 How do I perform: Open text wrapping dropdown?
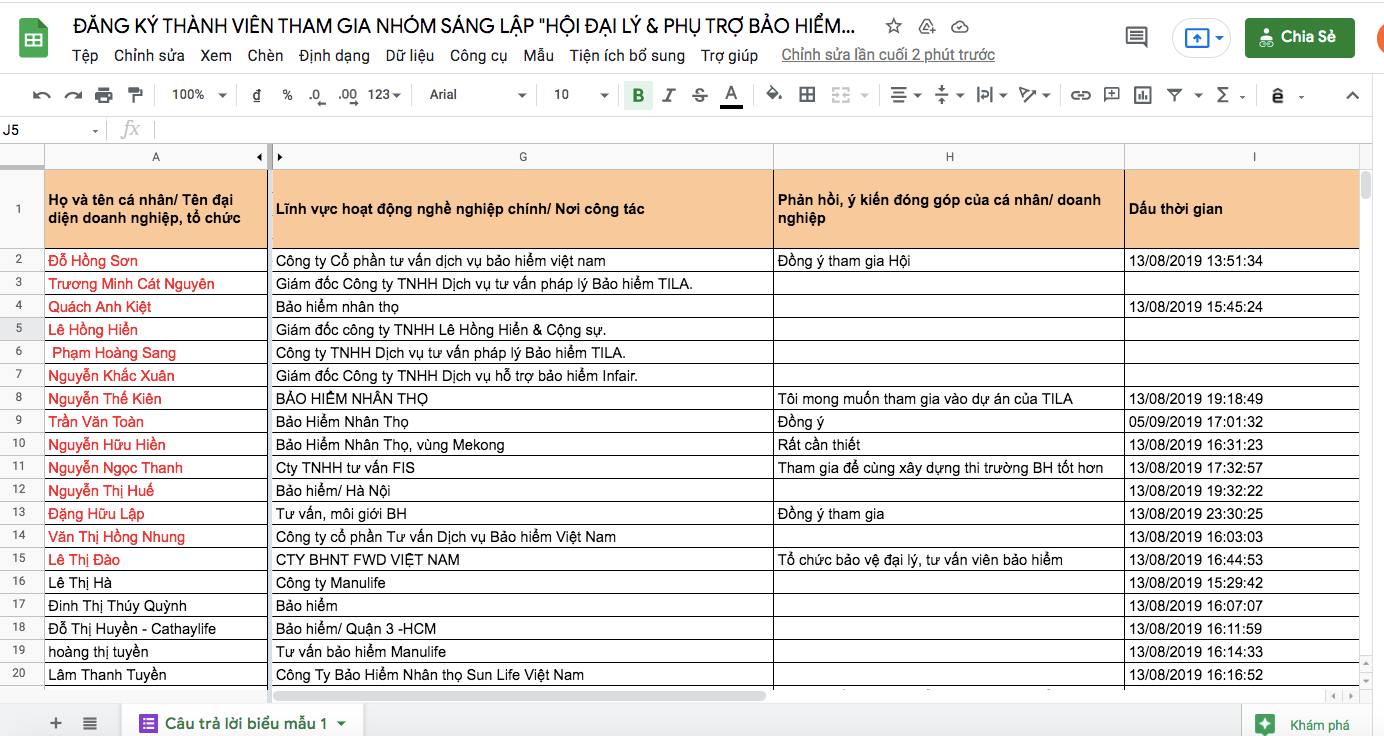coord(991,95)
